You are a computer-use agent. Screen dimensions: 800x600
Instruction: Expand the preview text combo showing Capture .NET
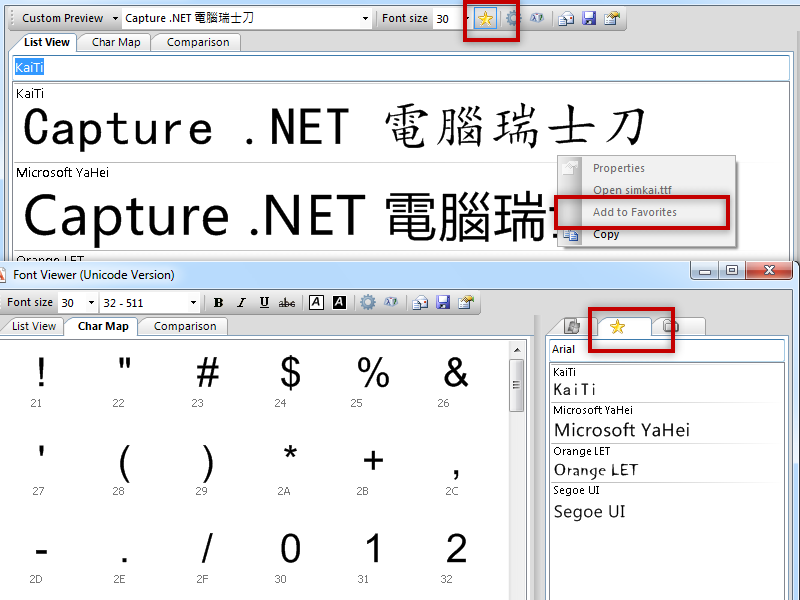[365, 19]
